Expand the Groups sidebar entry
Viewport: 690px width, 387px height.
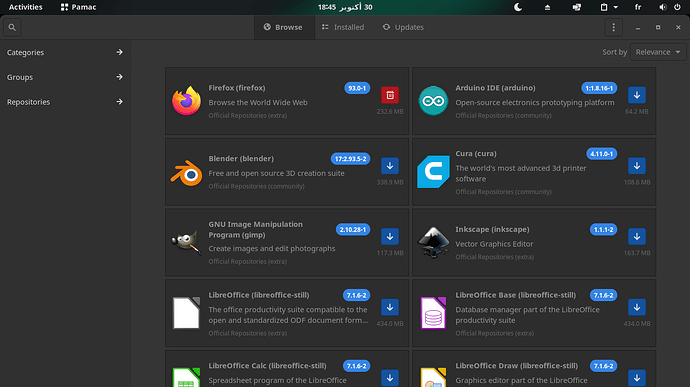pos(65,77)
